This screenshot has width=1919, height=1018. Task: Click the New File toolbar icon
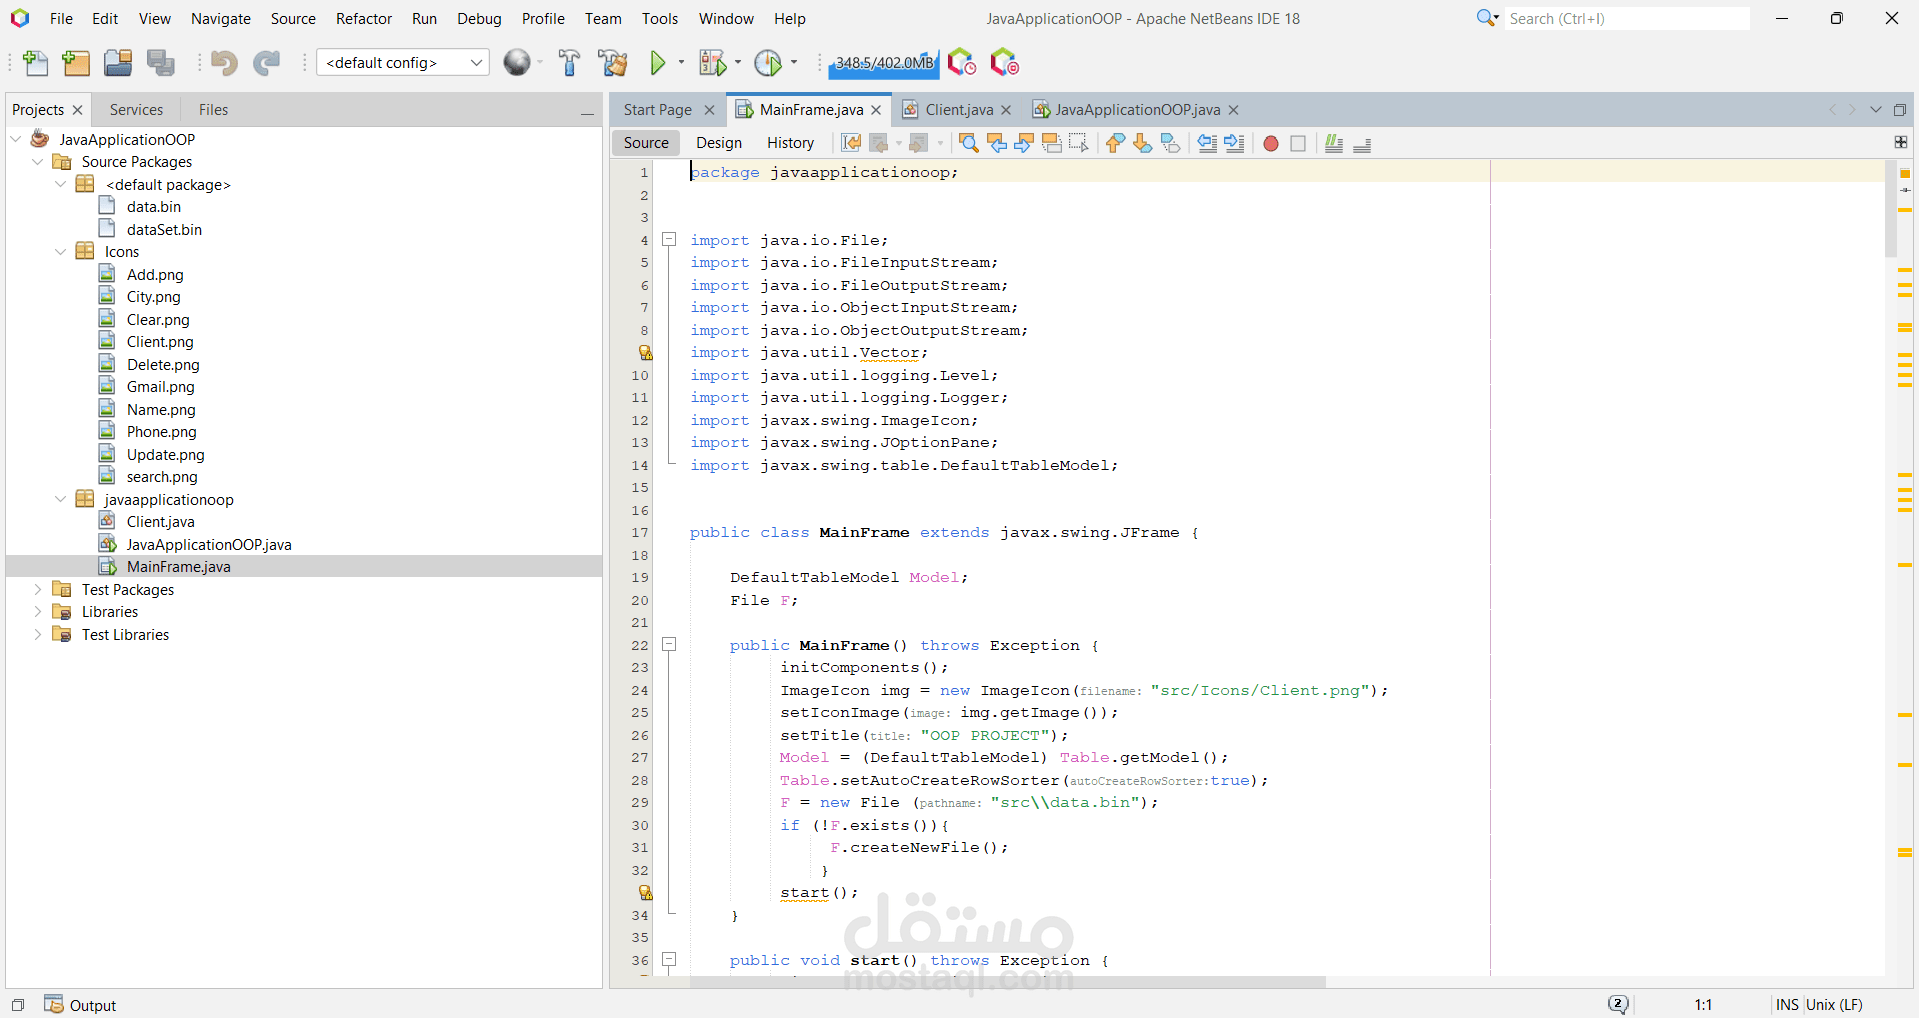pyautogui.click(x=36, y=63)
